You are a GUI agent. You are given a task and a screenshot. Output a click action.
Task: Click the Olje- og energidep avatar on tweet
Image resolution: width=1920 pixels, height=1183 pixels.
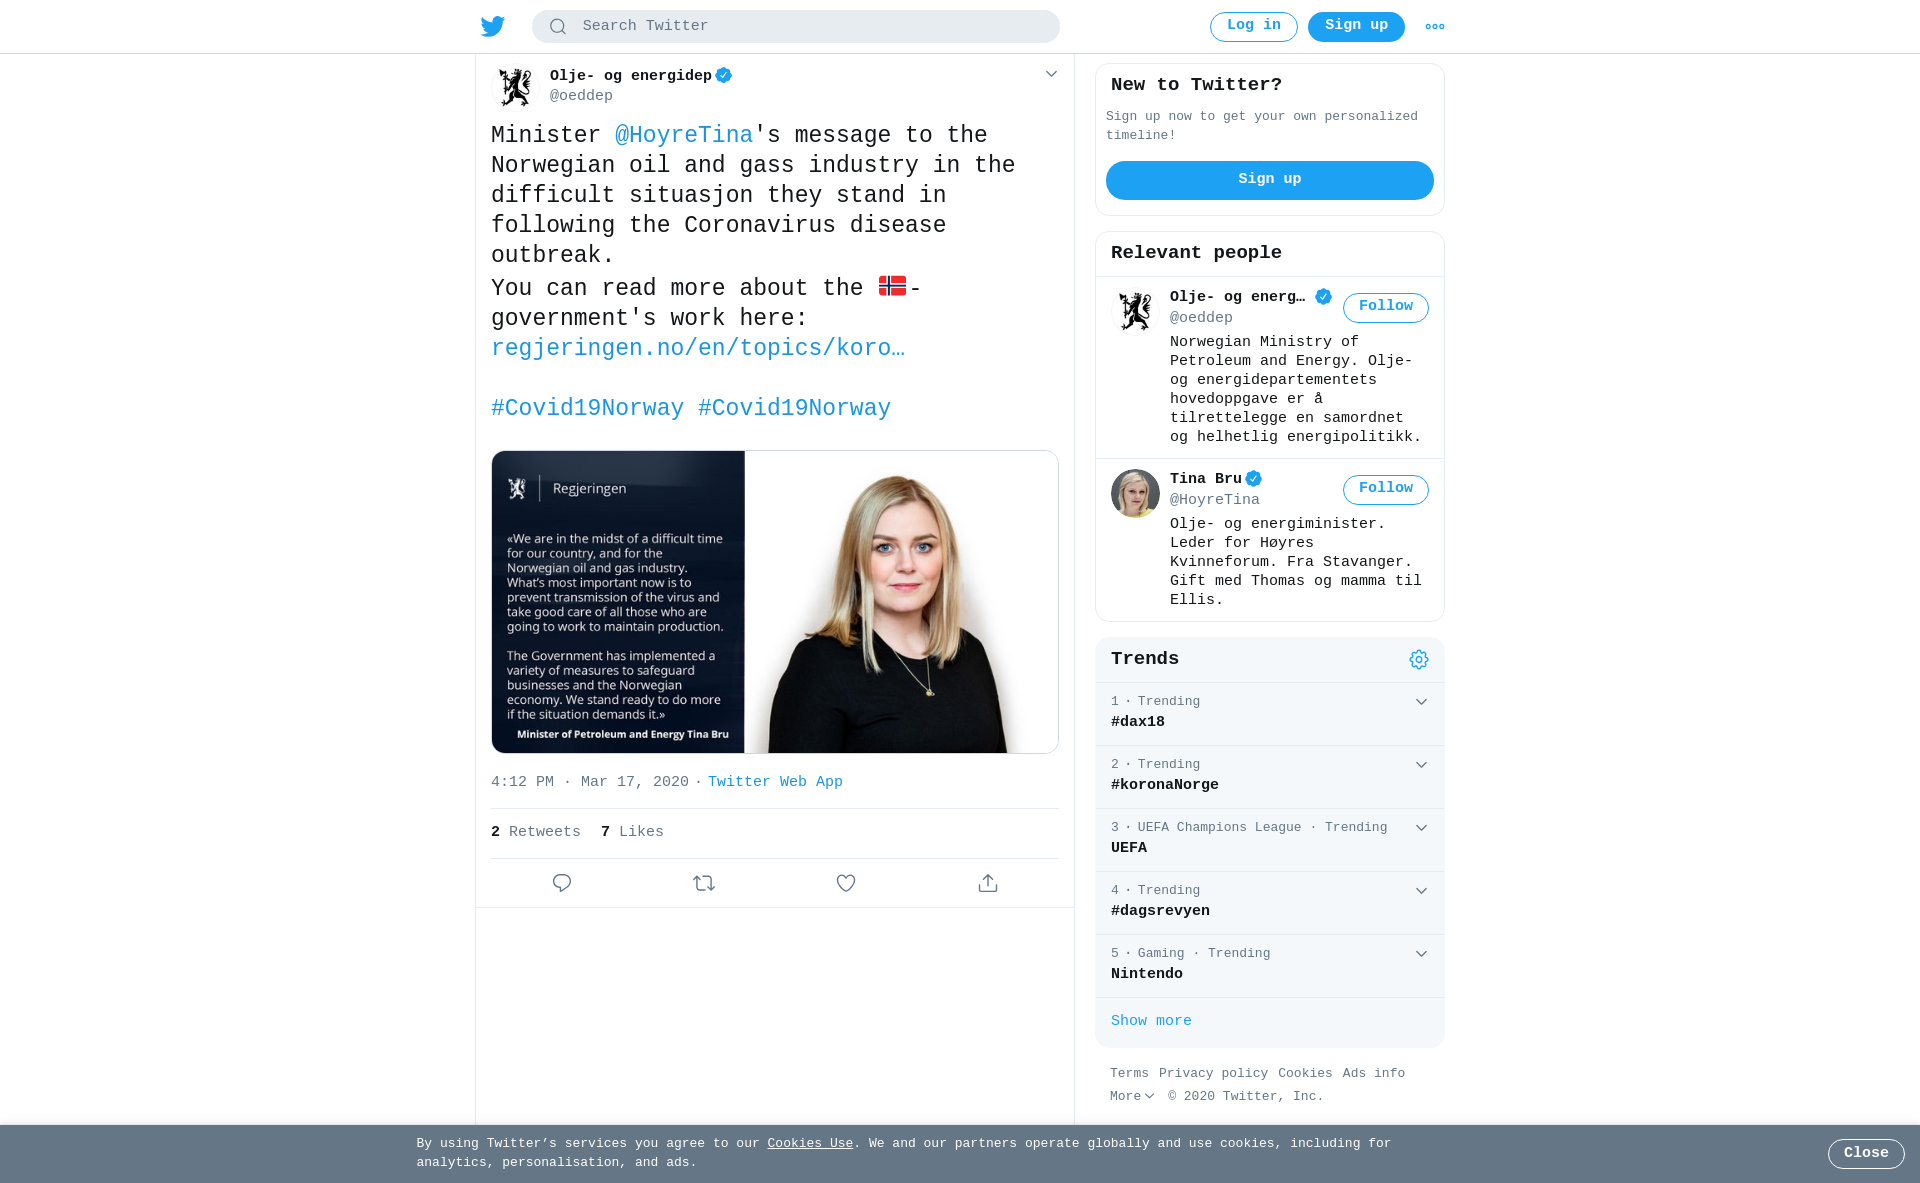click(x=516, y=87)
